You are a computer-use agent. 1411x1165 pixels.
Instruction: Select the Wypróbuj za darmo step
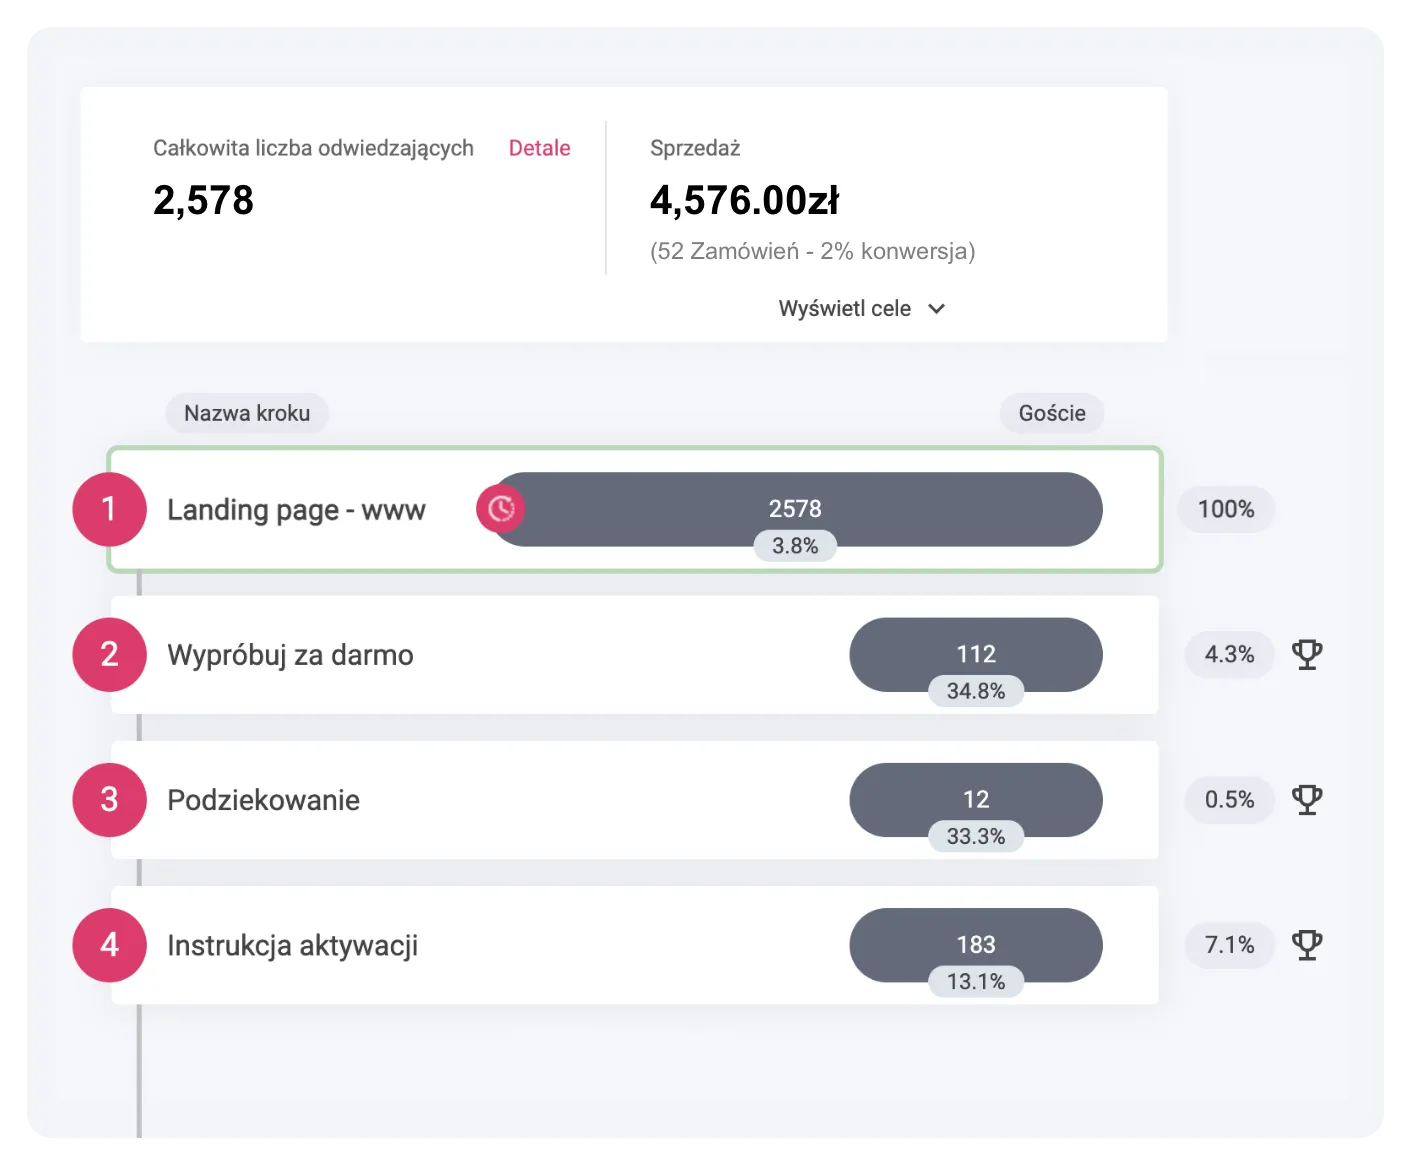pyautogui.click(x=635, y=655)
